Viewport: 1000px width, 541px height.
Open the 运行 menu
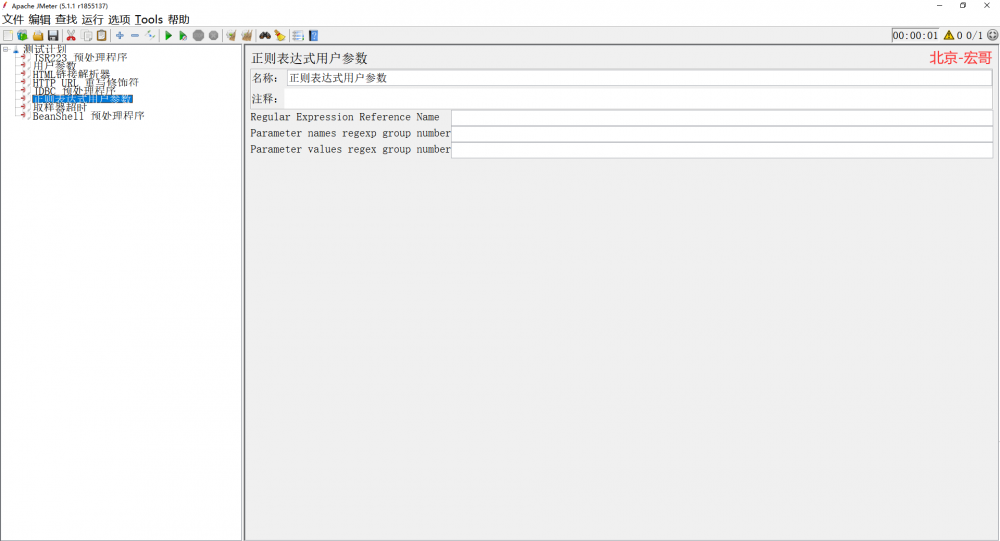(x=92, y=20)
